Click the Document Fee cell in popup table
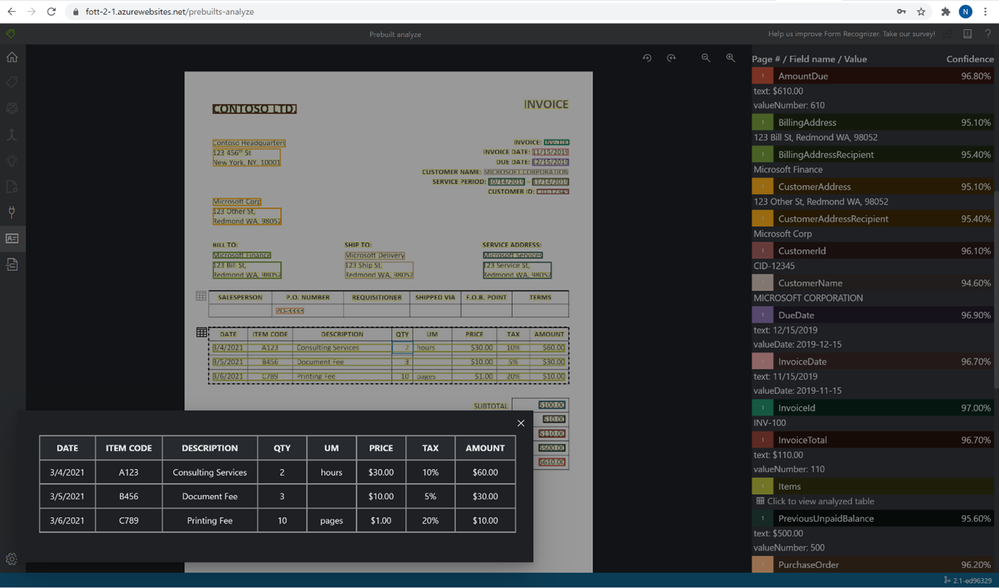Screen dimensions: 999x588 tap(210, 496)
